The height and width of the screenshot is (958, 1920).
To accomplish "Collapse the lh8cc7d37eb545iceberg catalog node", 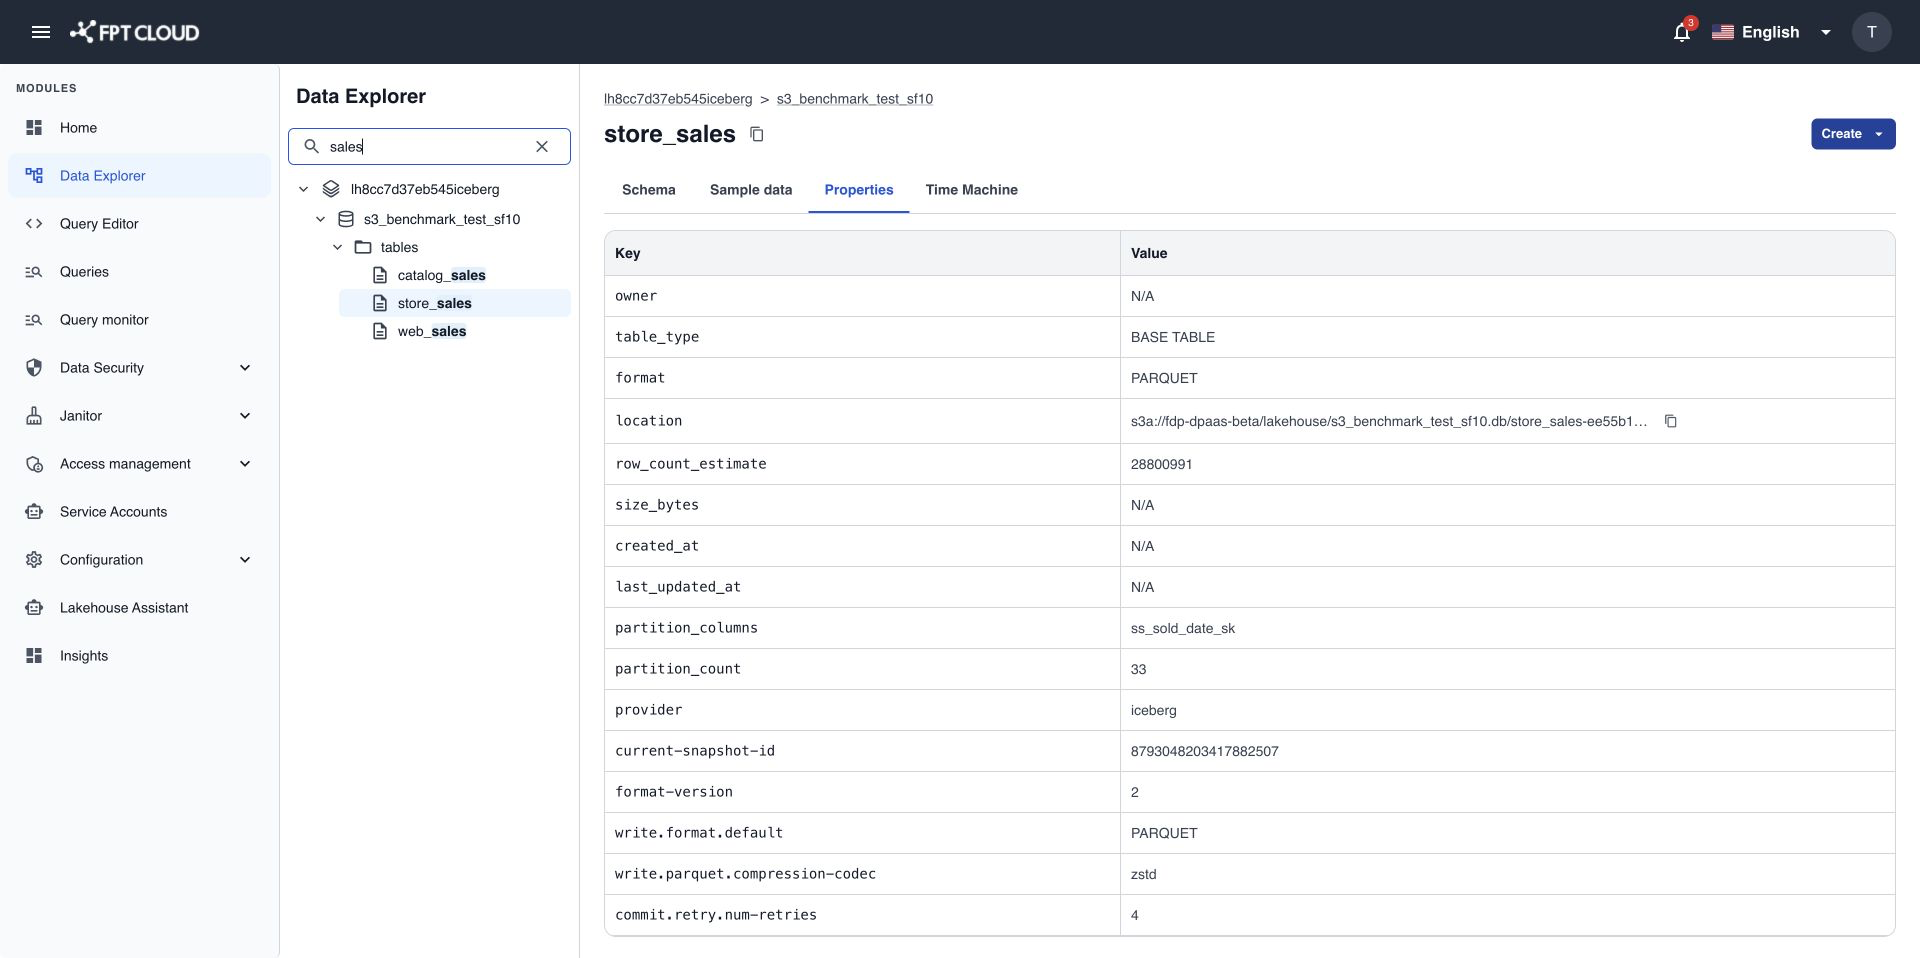I will (x=304, y=189).
